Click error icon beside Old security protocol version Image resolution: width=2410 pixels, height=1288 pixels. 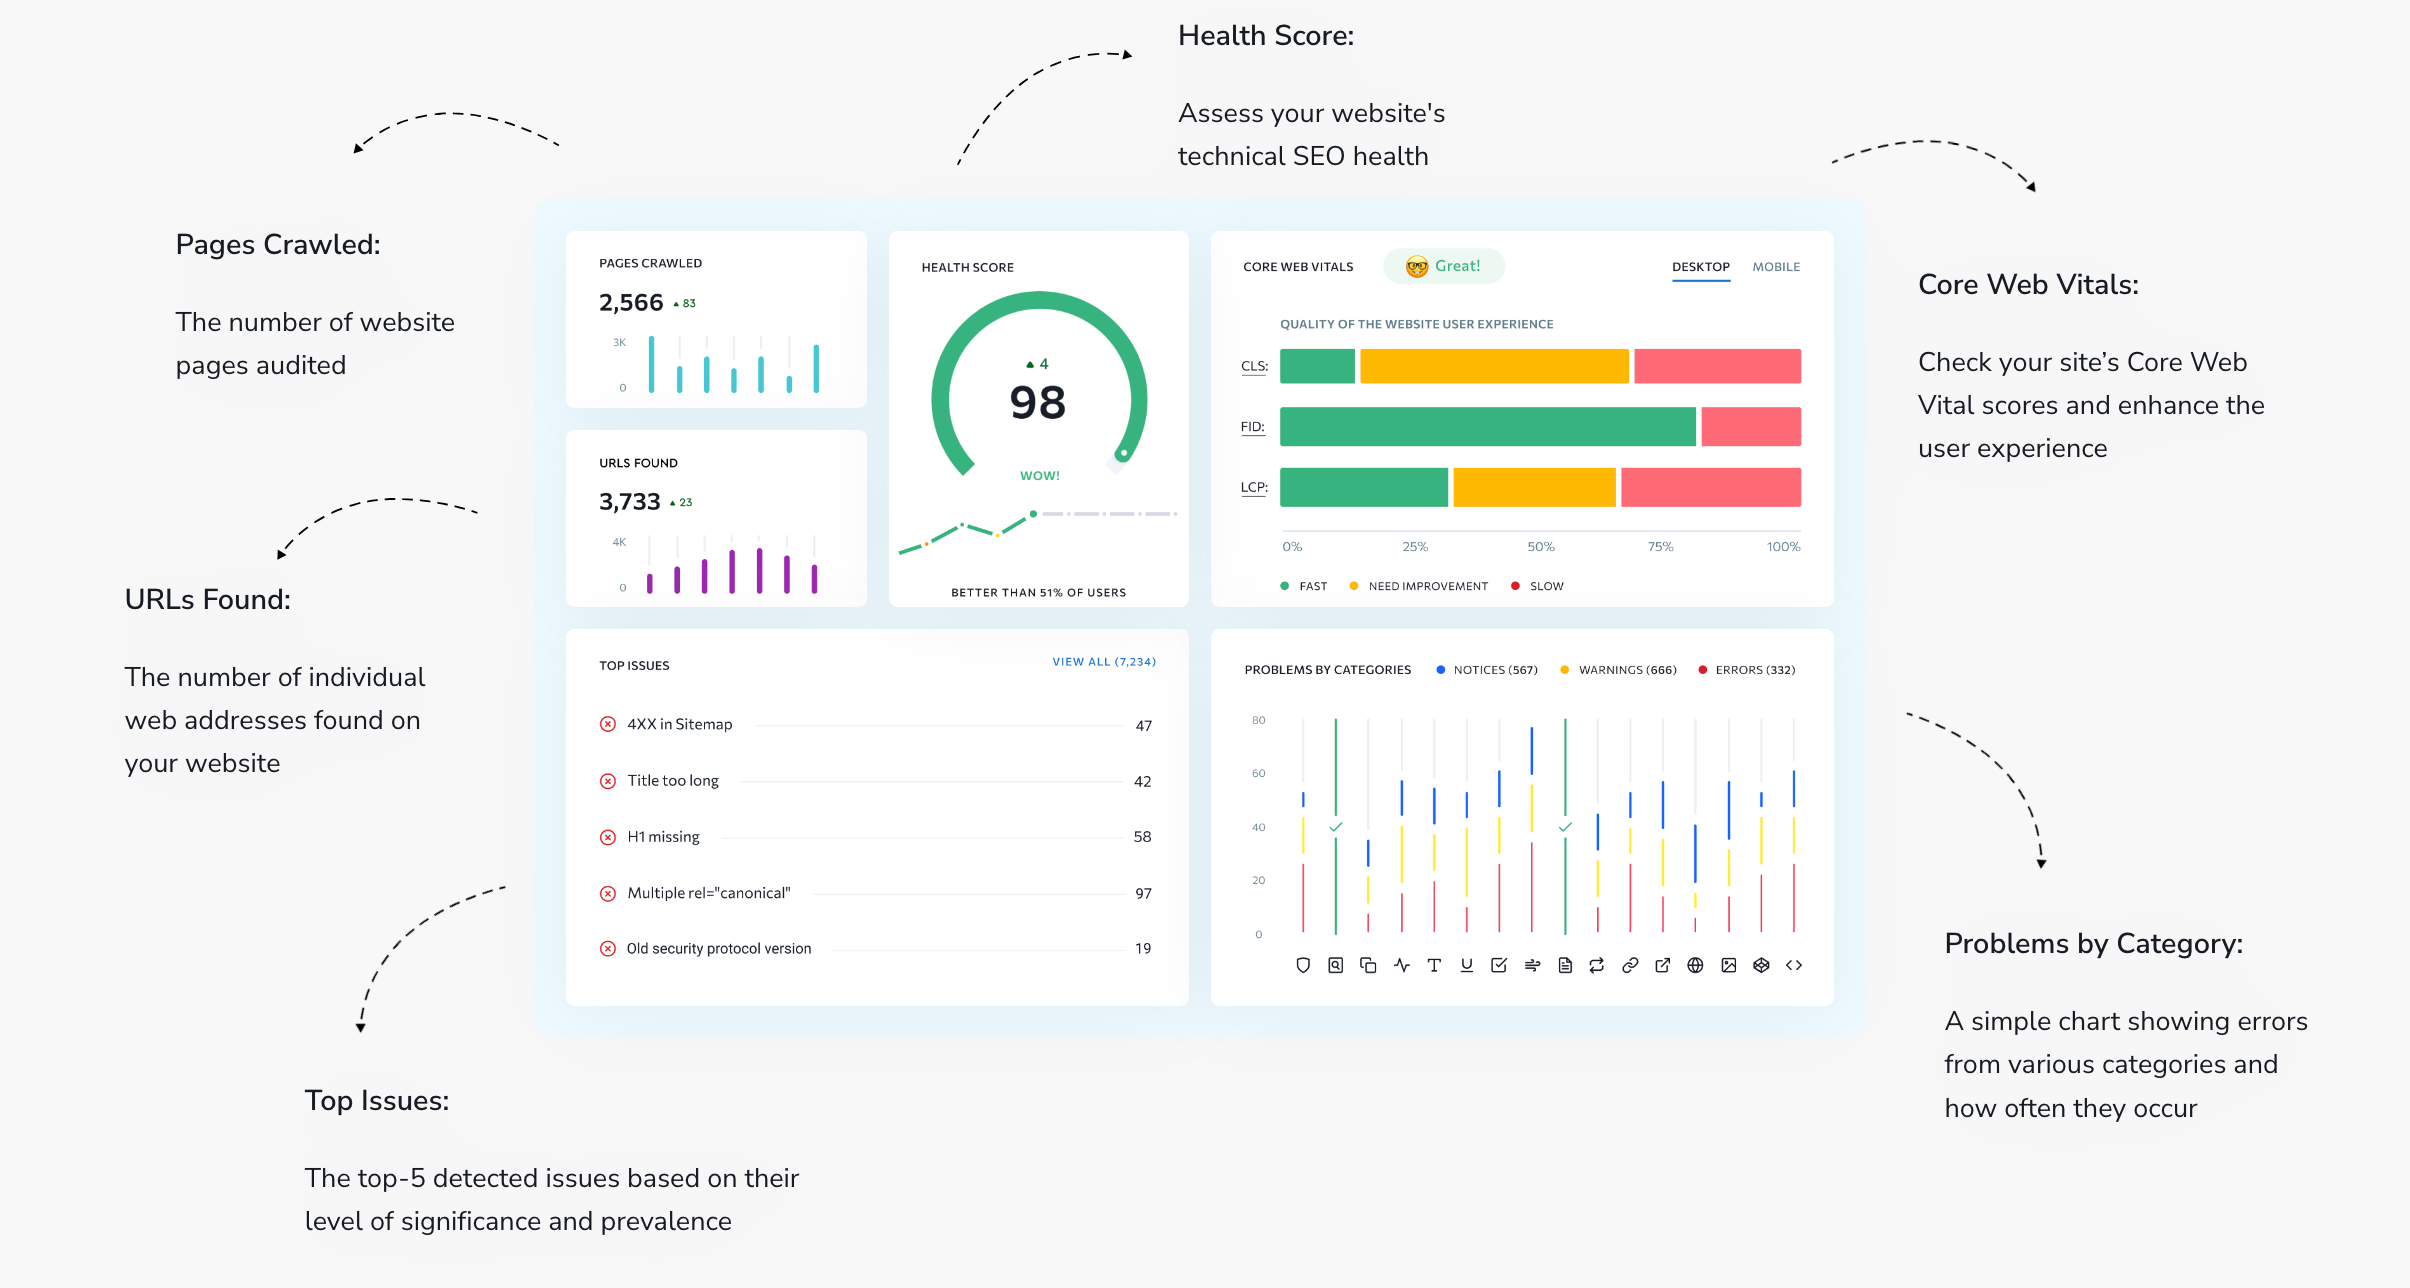tap(608, 948)
